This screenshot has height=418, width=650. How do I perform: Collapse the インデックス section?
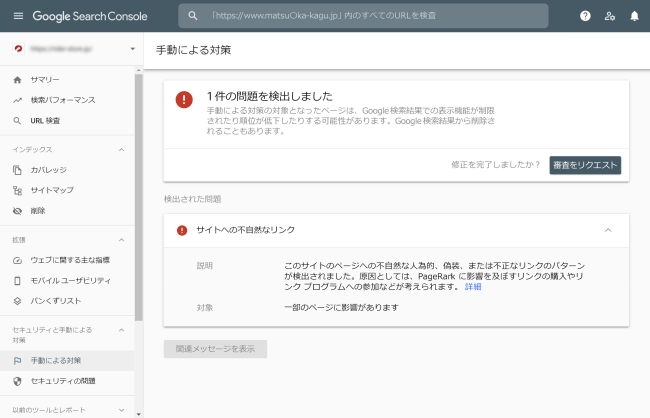point(121,150)
